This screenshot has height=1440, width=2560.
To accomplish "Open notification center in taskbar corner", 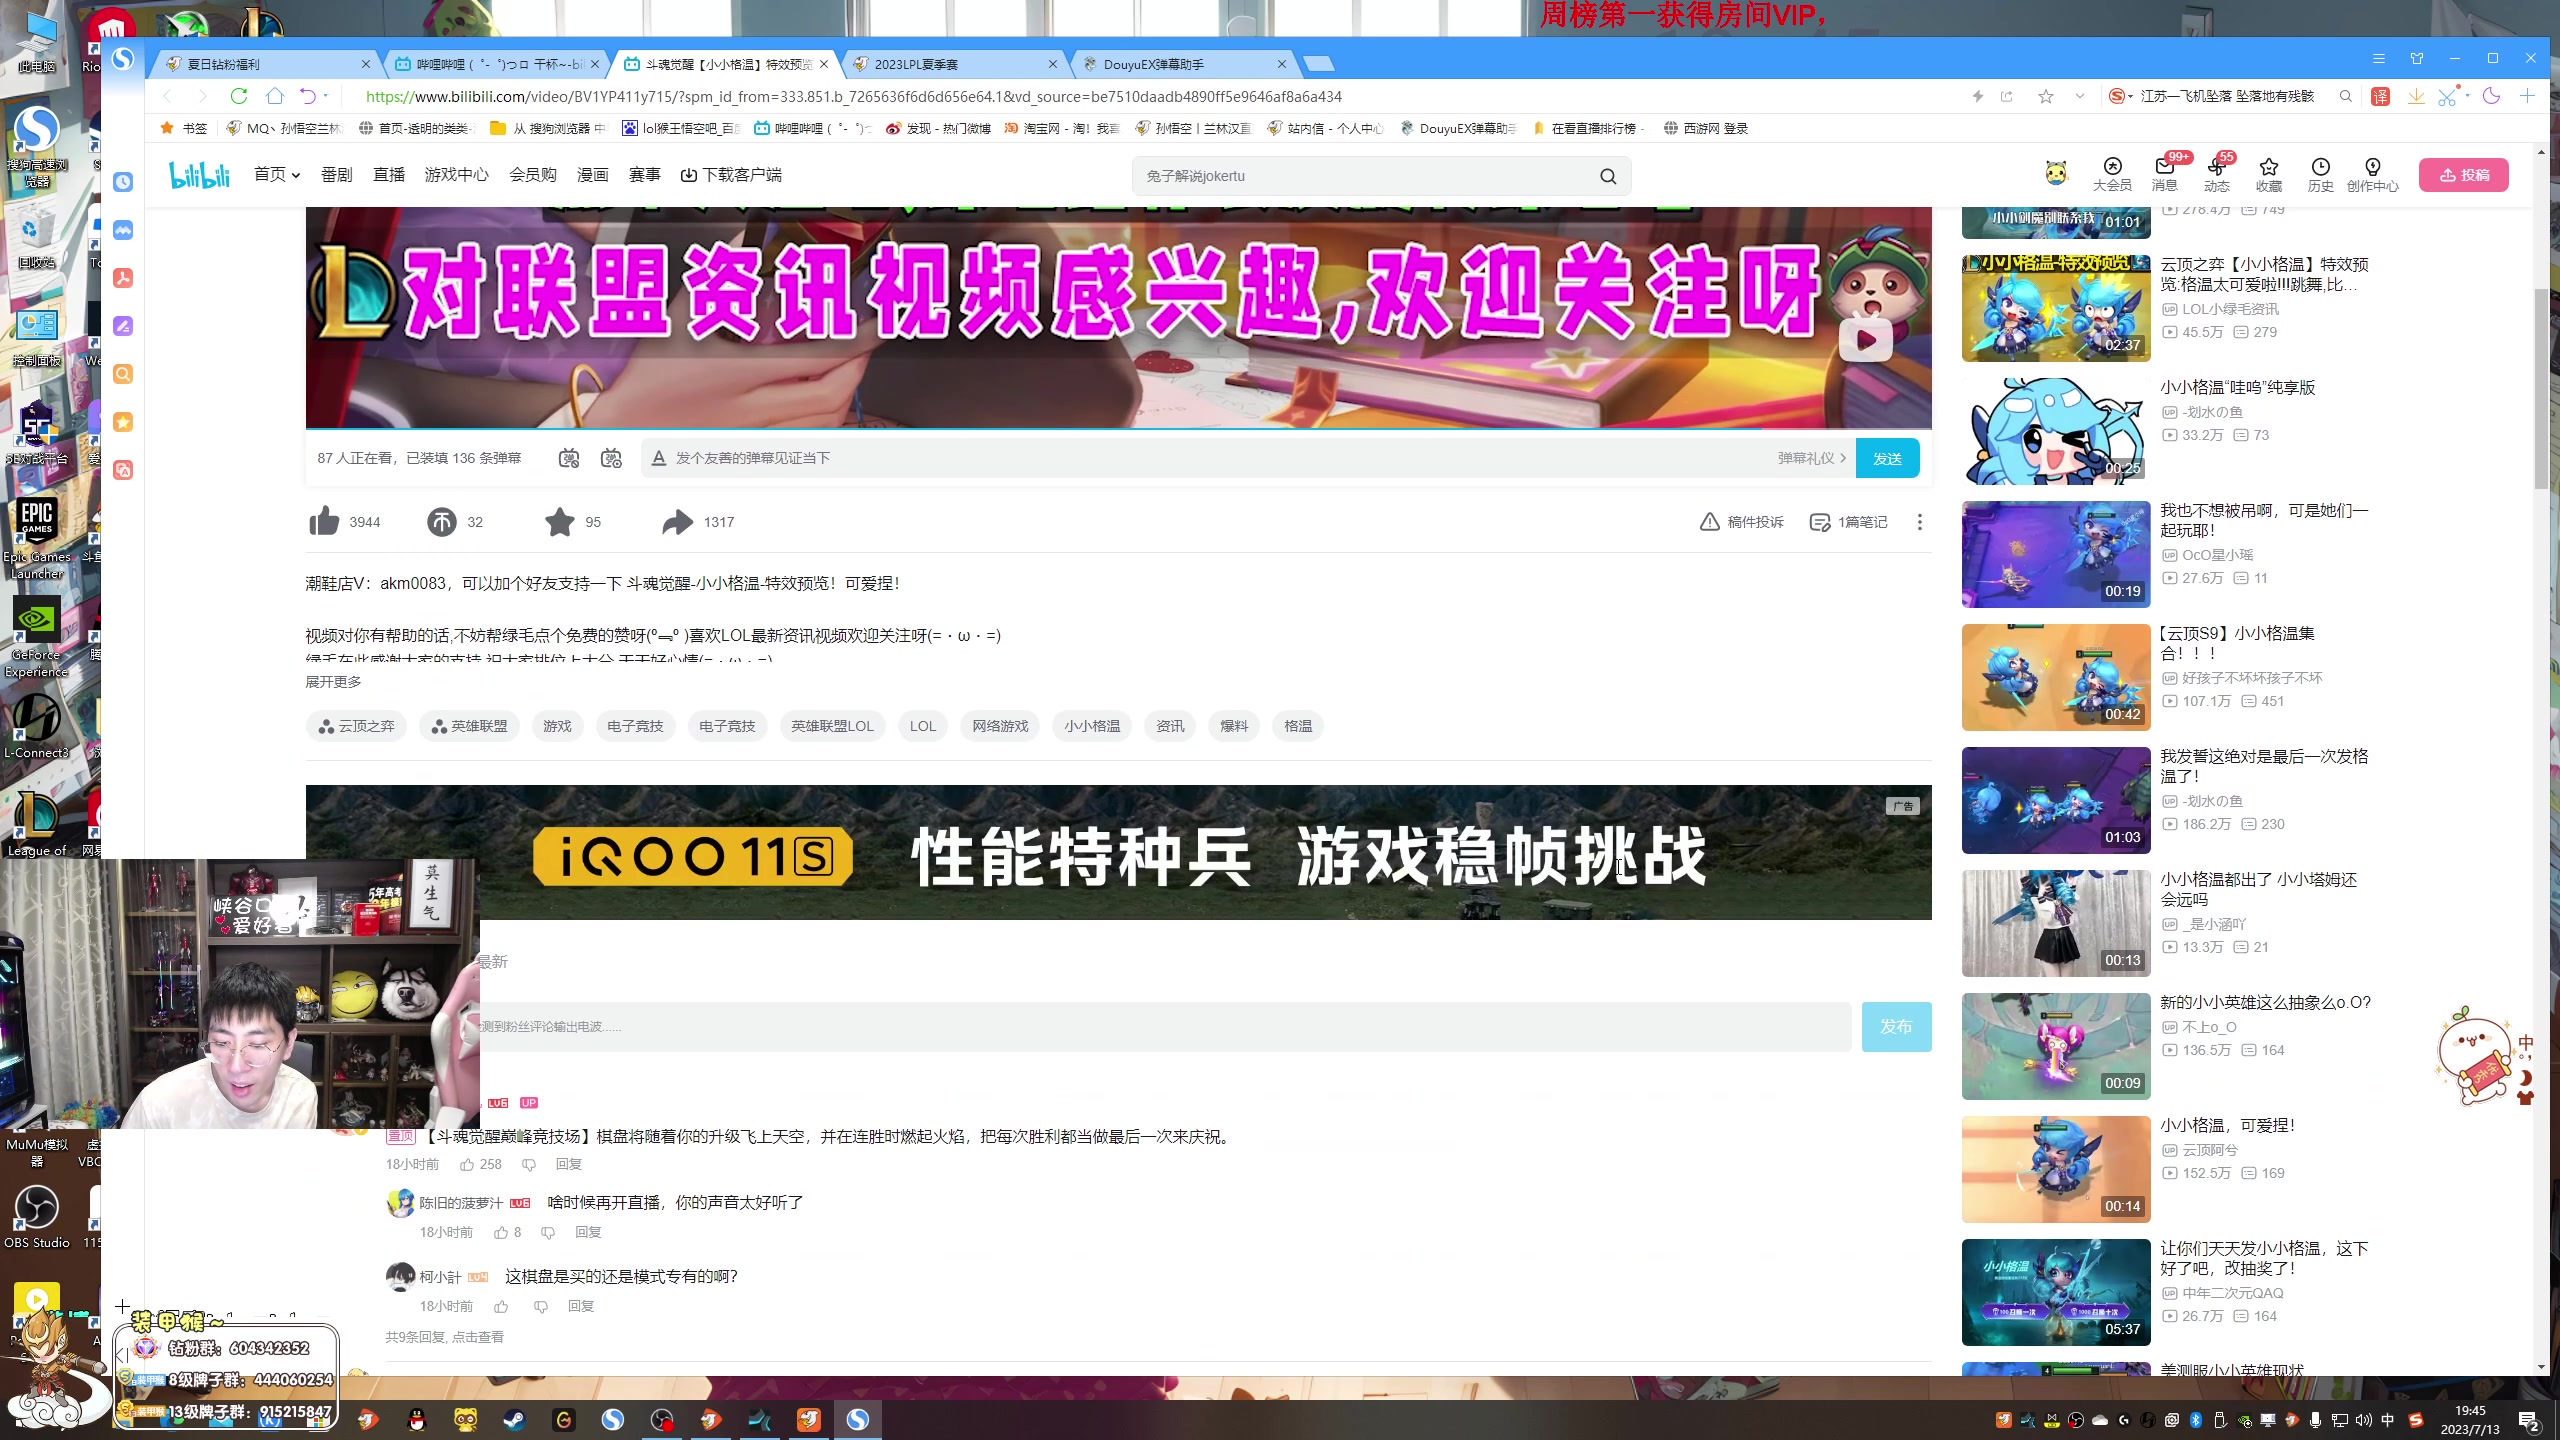I will point(2528,1421).
